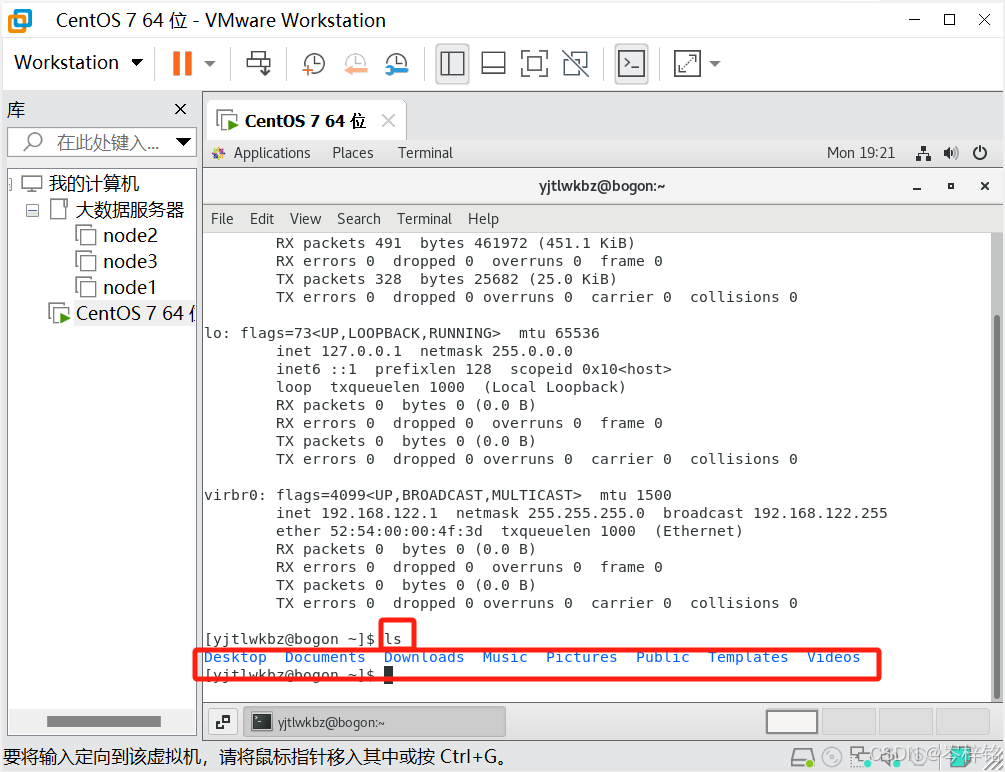Open the Terminal menu in terminal menubar

(424, 219)
